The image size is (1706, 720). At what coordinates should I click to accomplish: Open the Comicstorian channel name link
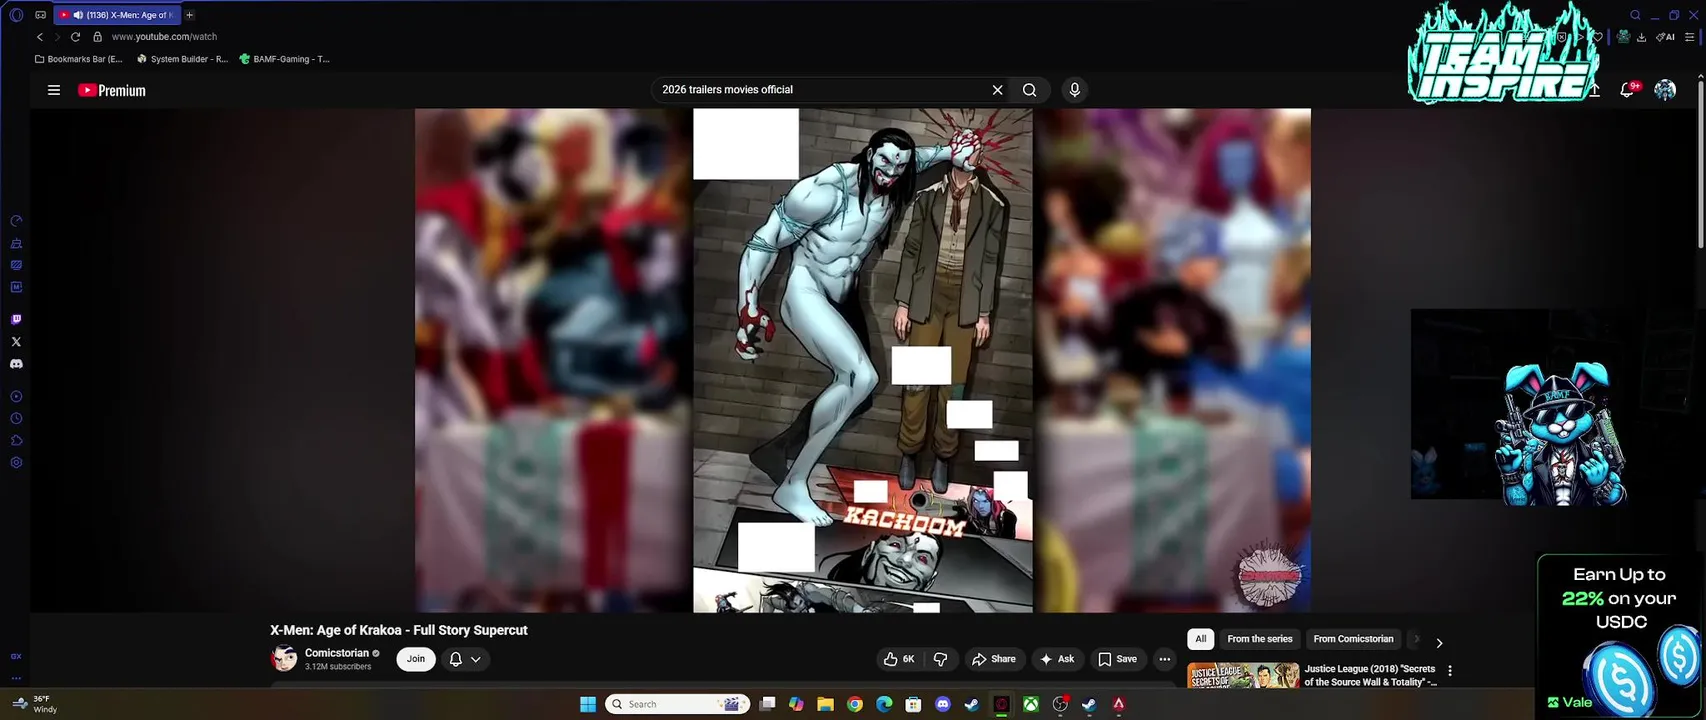click(337, 653)
